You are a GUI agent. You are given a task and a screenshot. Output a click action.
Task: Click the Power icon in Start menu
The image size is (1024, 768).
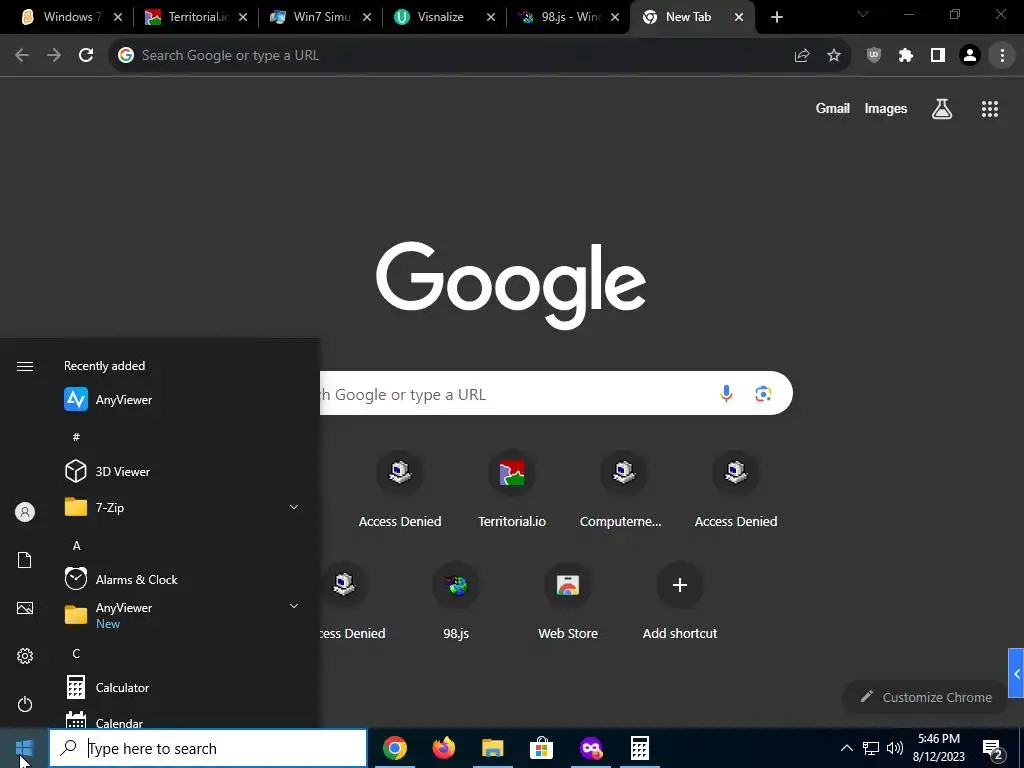(25, 704)
